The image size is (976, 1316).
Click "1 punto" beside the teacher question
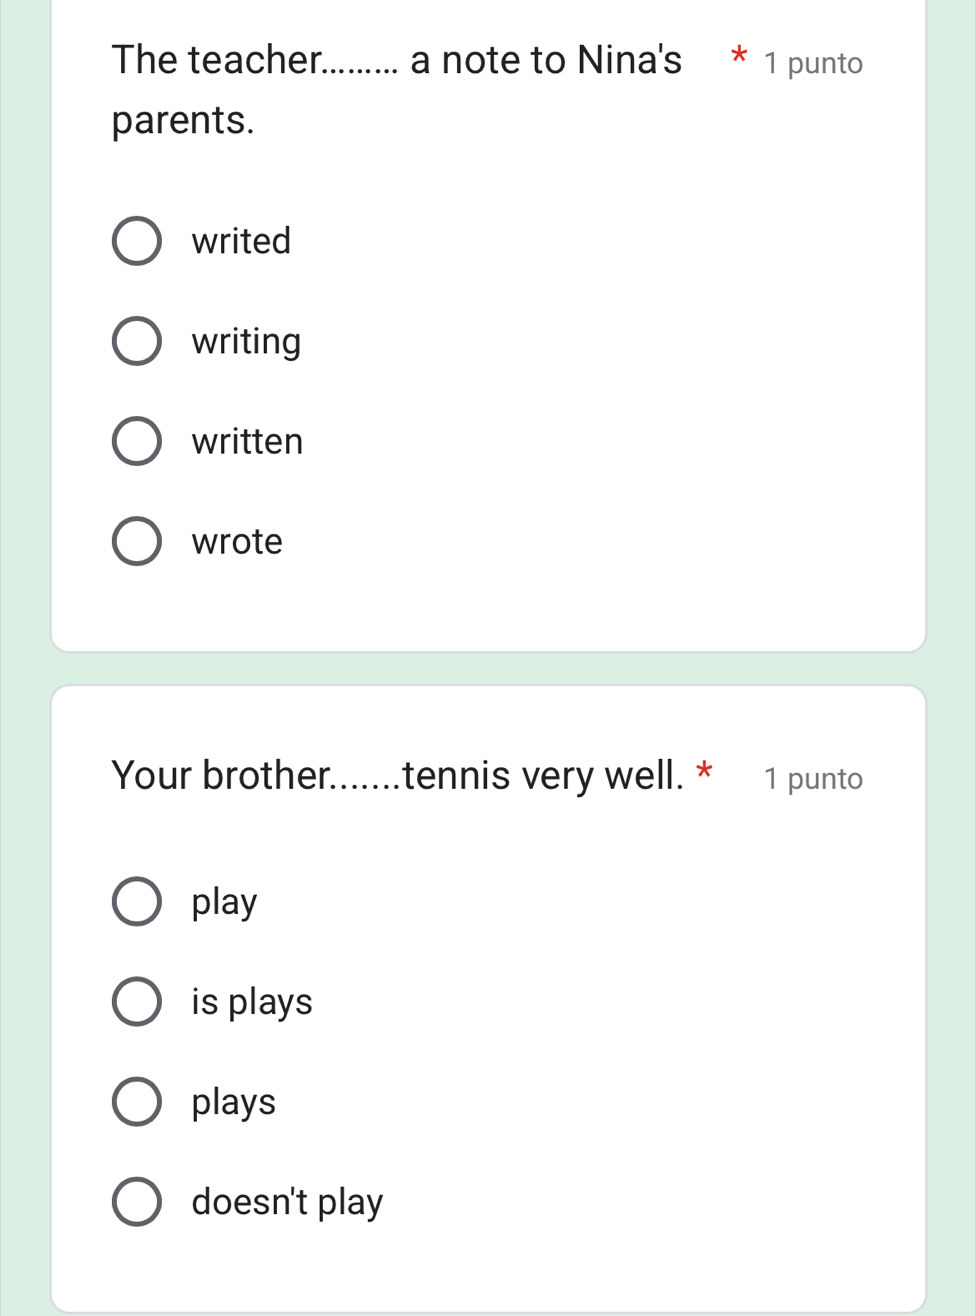coord(812,63)
